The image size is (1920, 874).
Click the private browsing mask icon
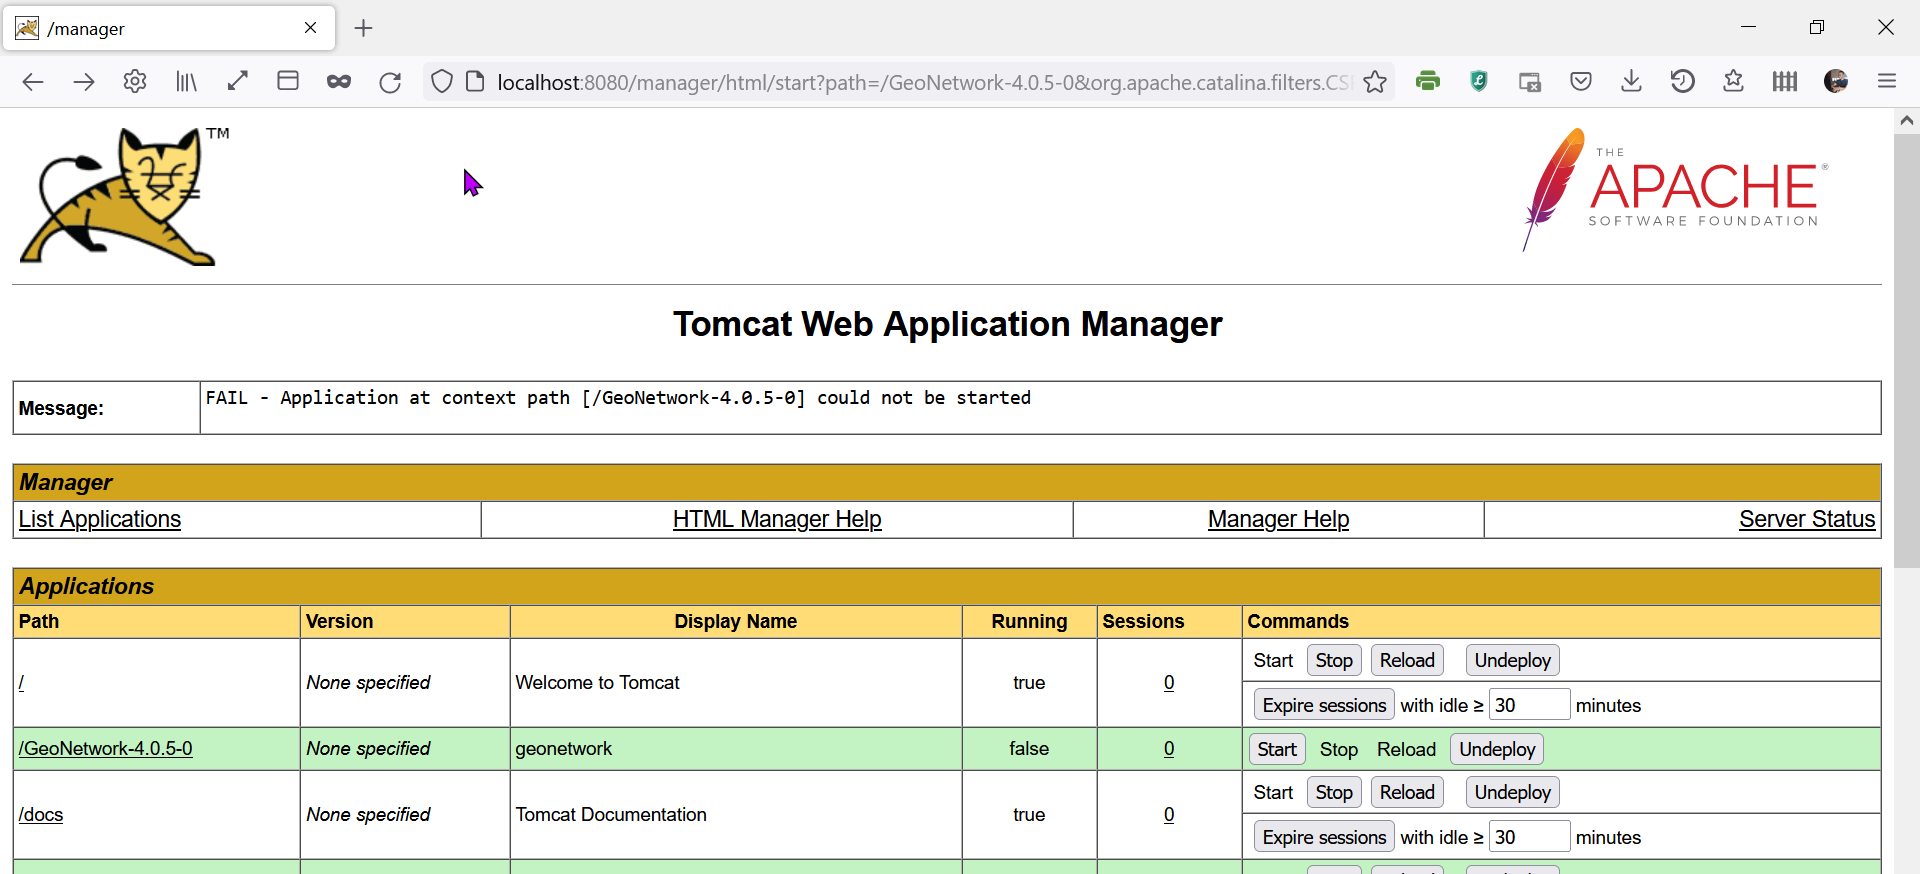pyautogui.click(x=339, y=82)
